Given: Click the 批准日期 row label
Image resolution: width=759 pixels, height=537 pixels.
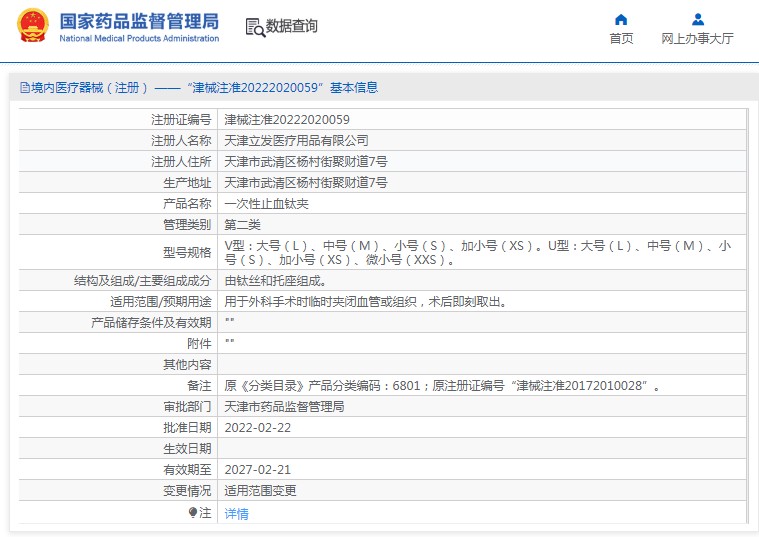Looking at the screenshot, I should coord(187,428).
